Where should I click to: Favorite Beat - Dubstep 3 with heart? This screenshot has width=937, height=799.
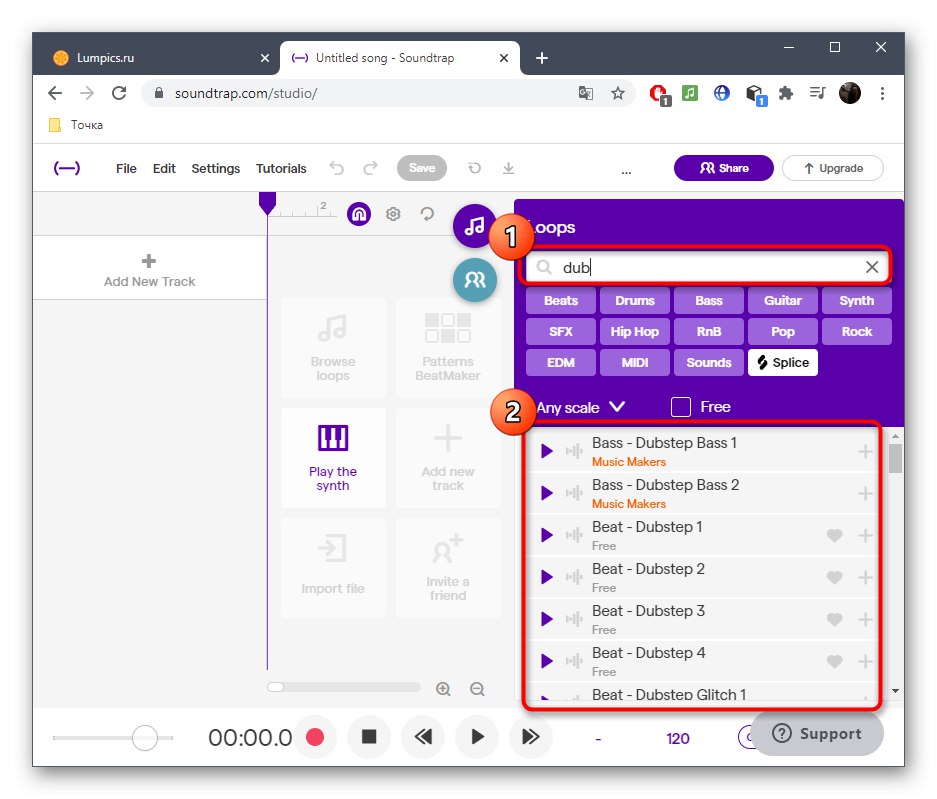coord(835,619)
